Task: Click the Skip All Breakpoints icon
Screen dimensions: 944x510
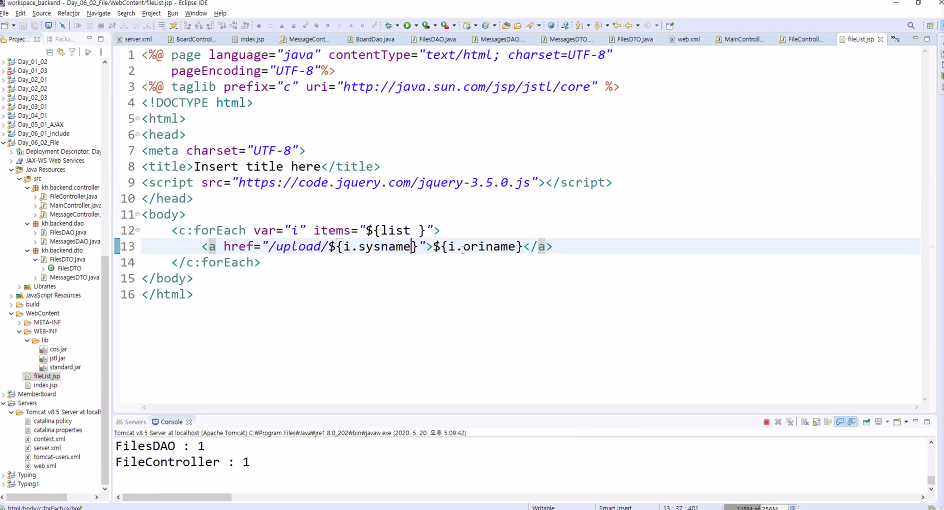Action: (x=62, y=25)
